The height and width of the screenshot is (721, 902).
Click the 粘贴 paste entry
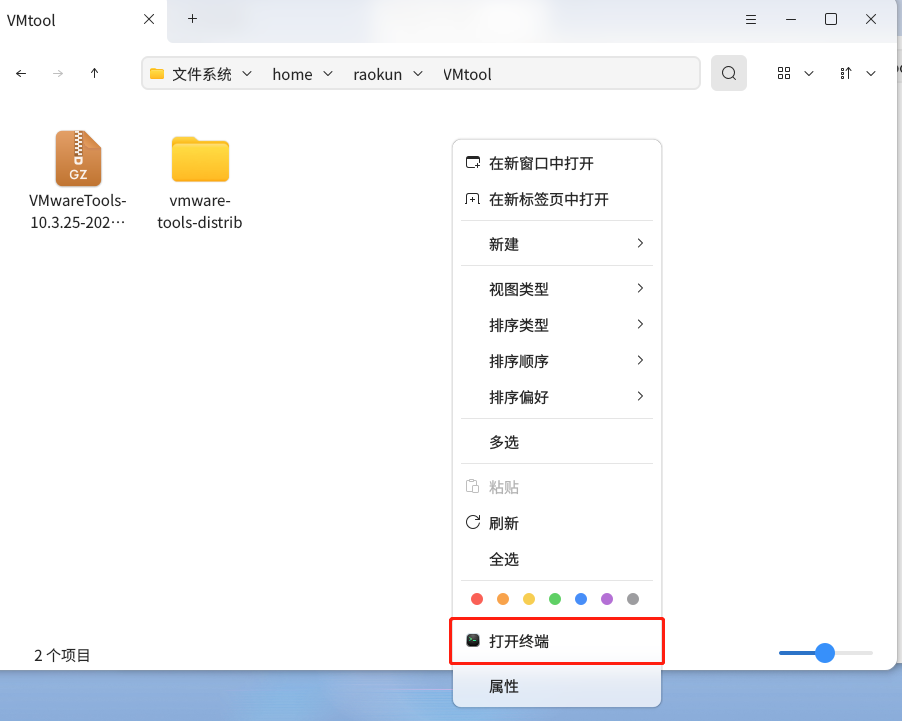pos(557,487)
